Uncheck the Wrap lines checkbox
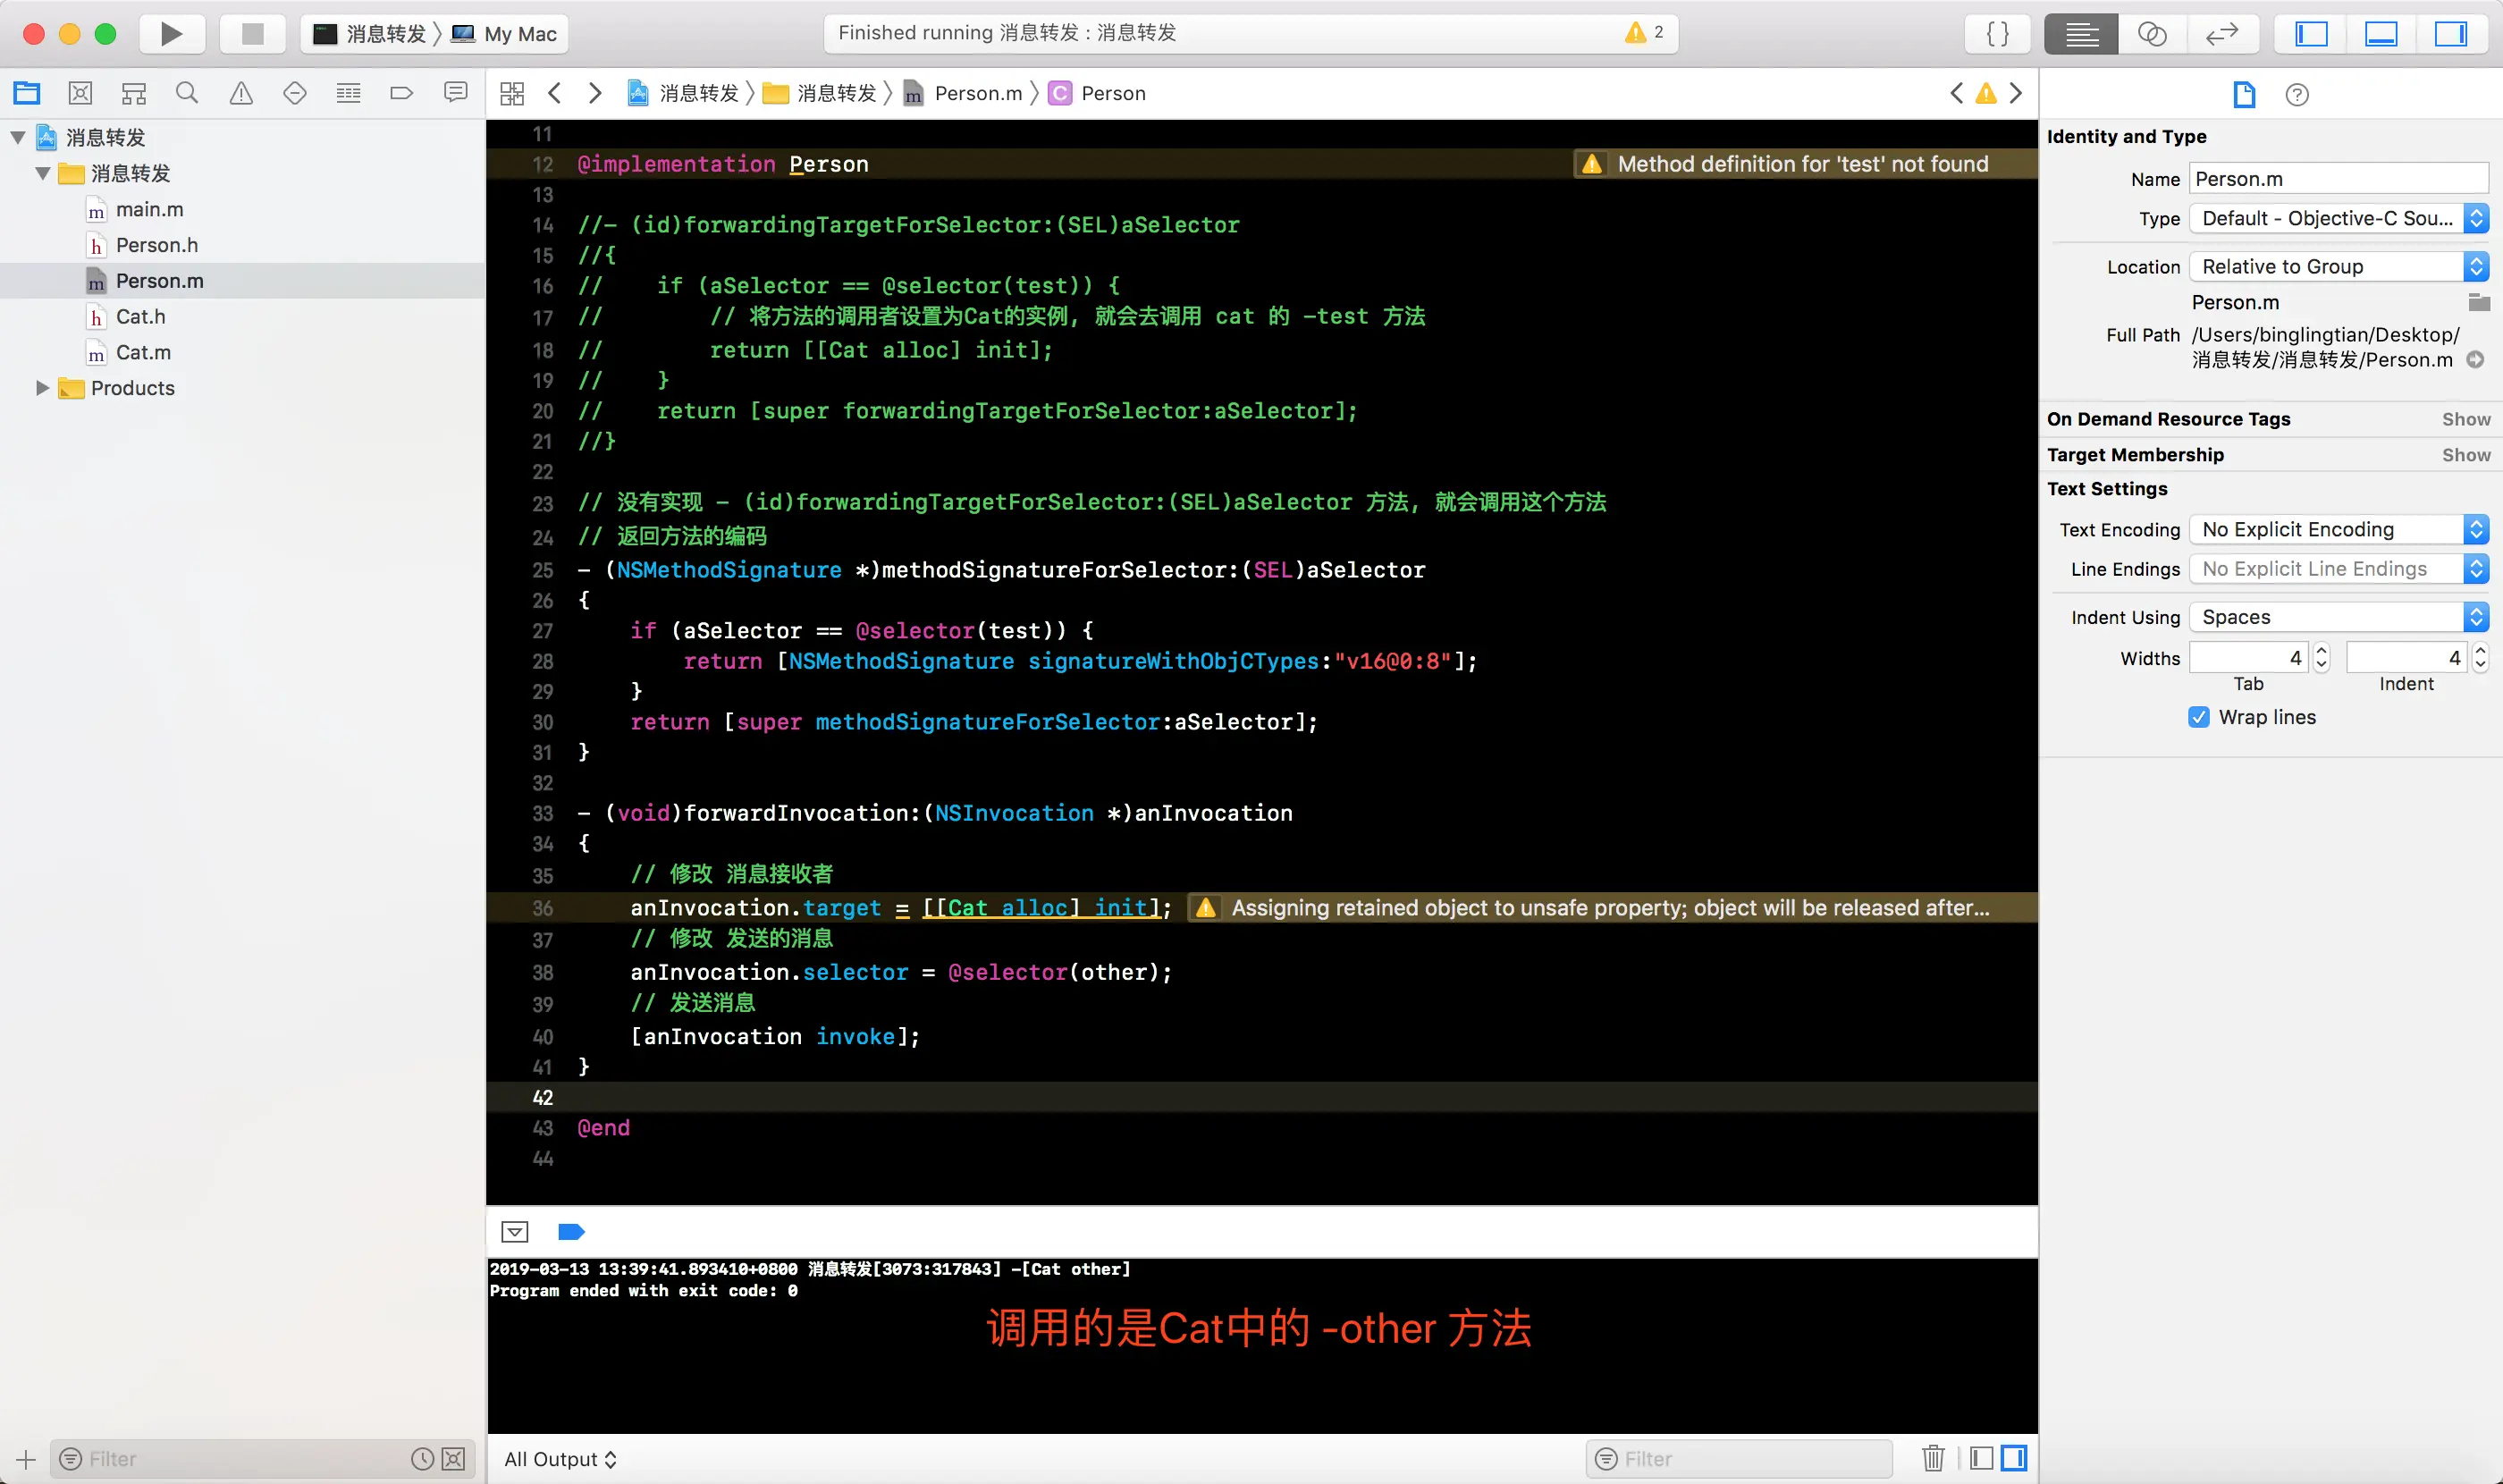2503x1484 pixels. click(x=2198, y=717)
